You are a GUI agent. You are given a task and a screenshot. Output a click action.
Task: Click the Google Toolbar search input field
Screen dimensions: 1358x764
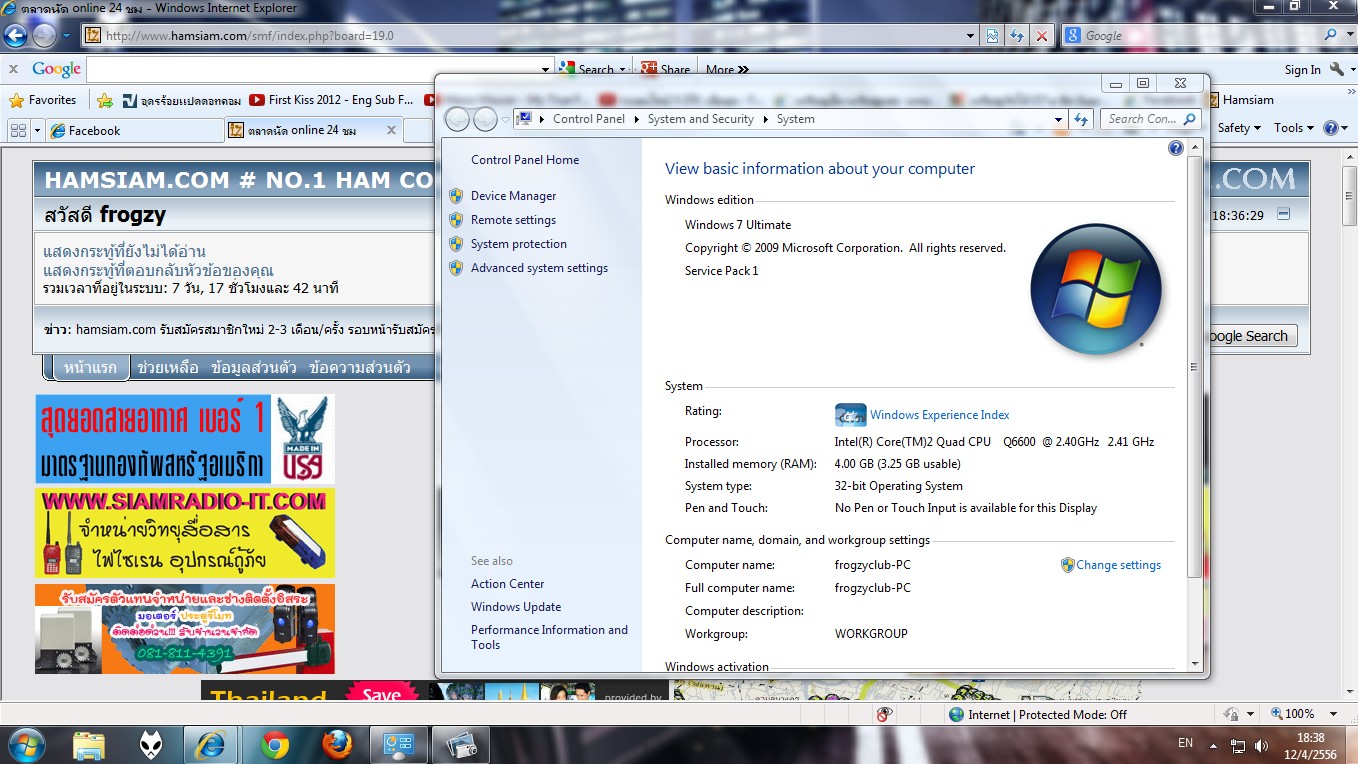(313, 70)
